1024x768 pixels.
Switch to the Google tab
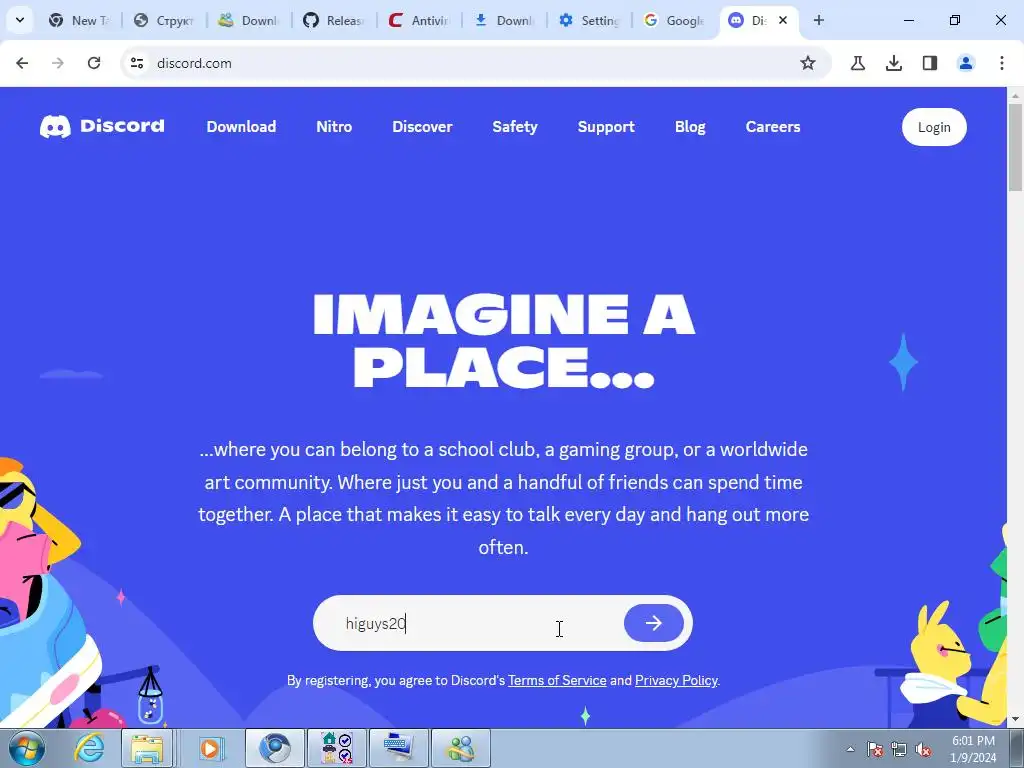point(673,20)
